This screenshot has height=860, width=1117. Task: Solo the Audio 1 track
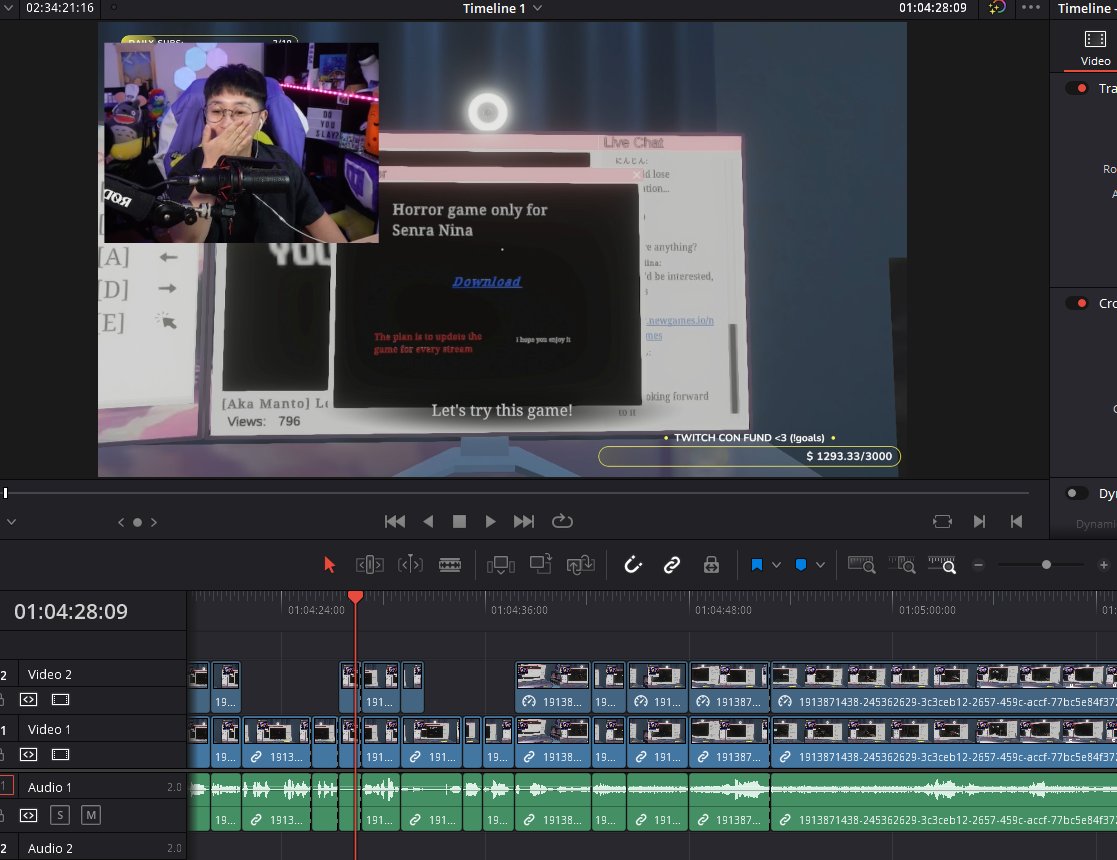[60, 815]
